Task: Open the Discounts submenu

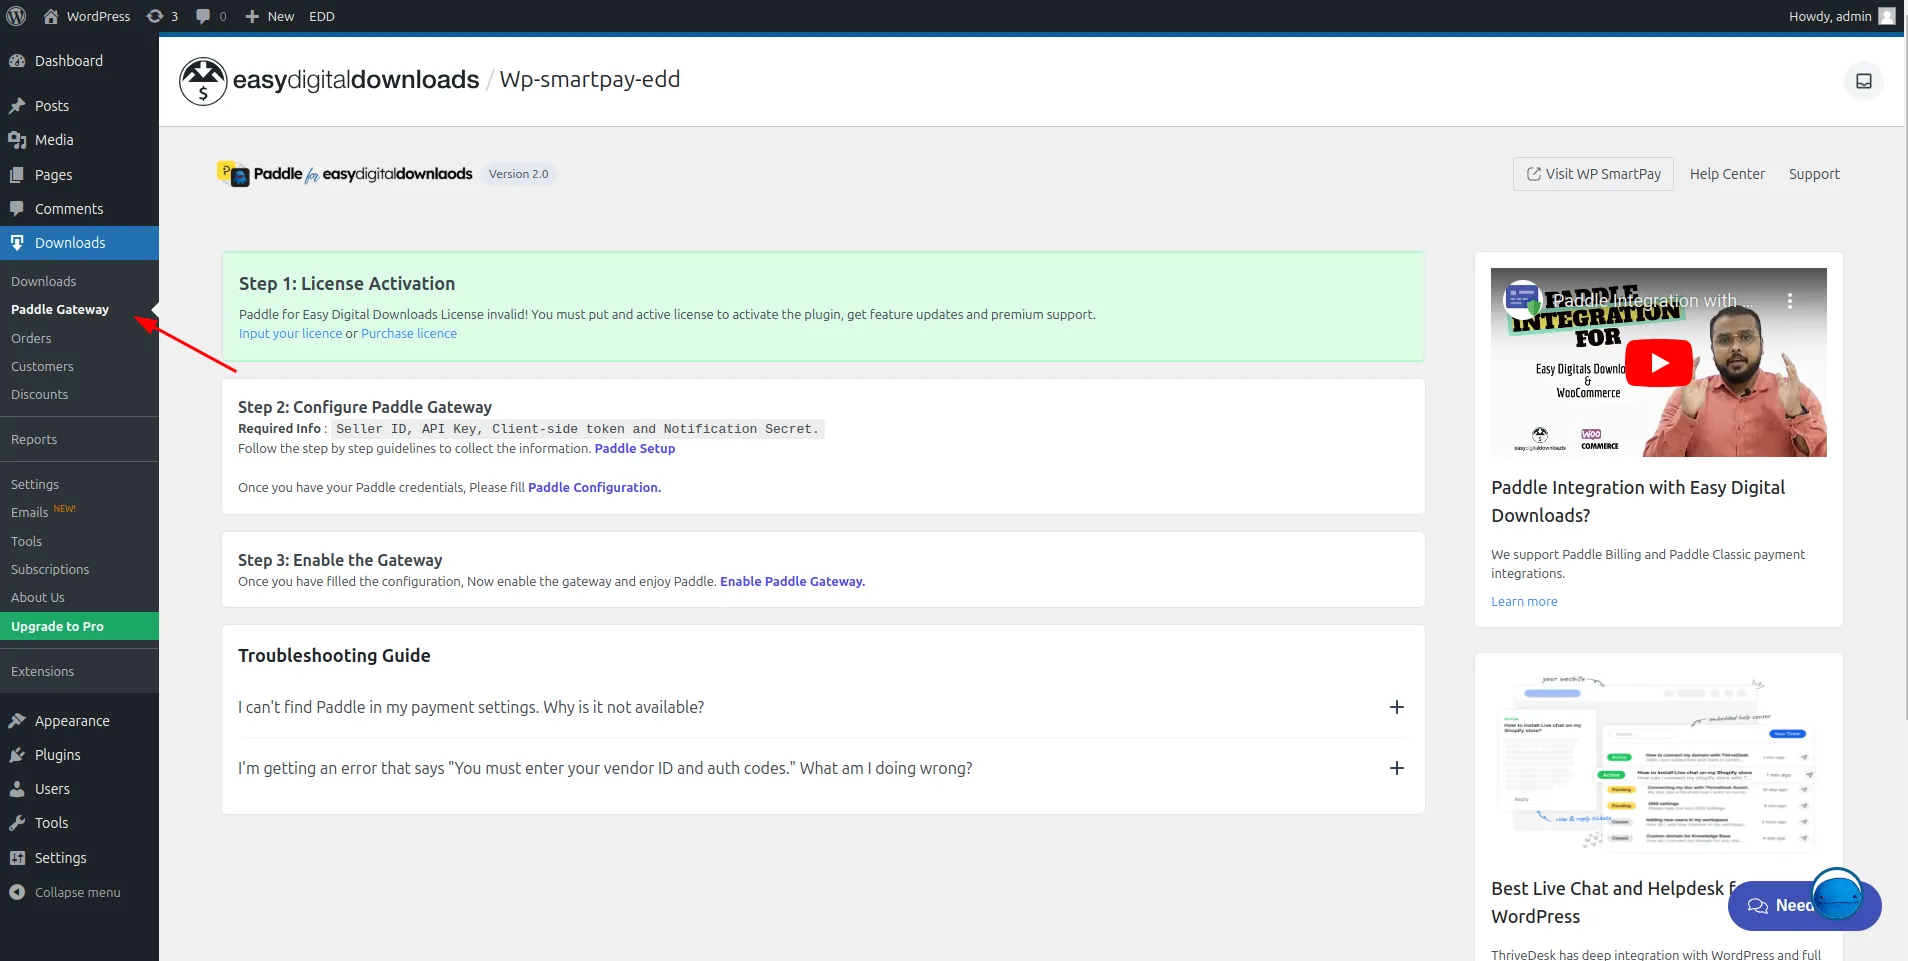Action: (40, 395)
